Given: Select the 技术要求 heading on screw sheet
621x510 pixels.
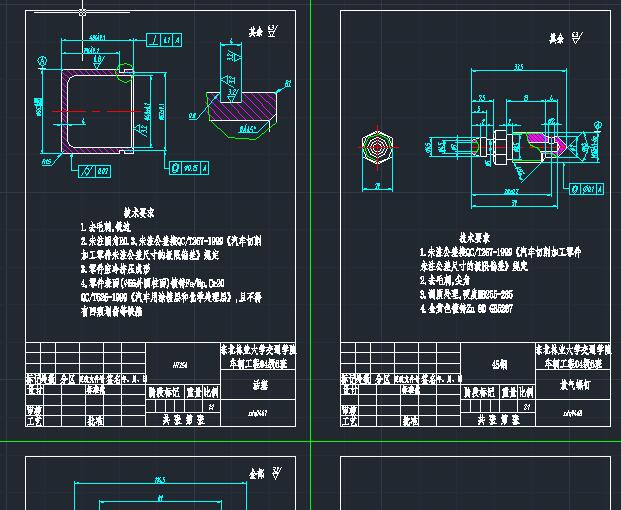Looking at the screenshot, I should pos(474,238).
